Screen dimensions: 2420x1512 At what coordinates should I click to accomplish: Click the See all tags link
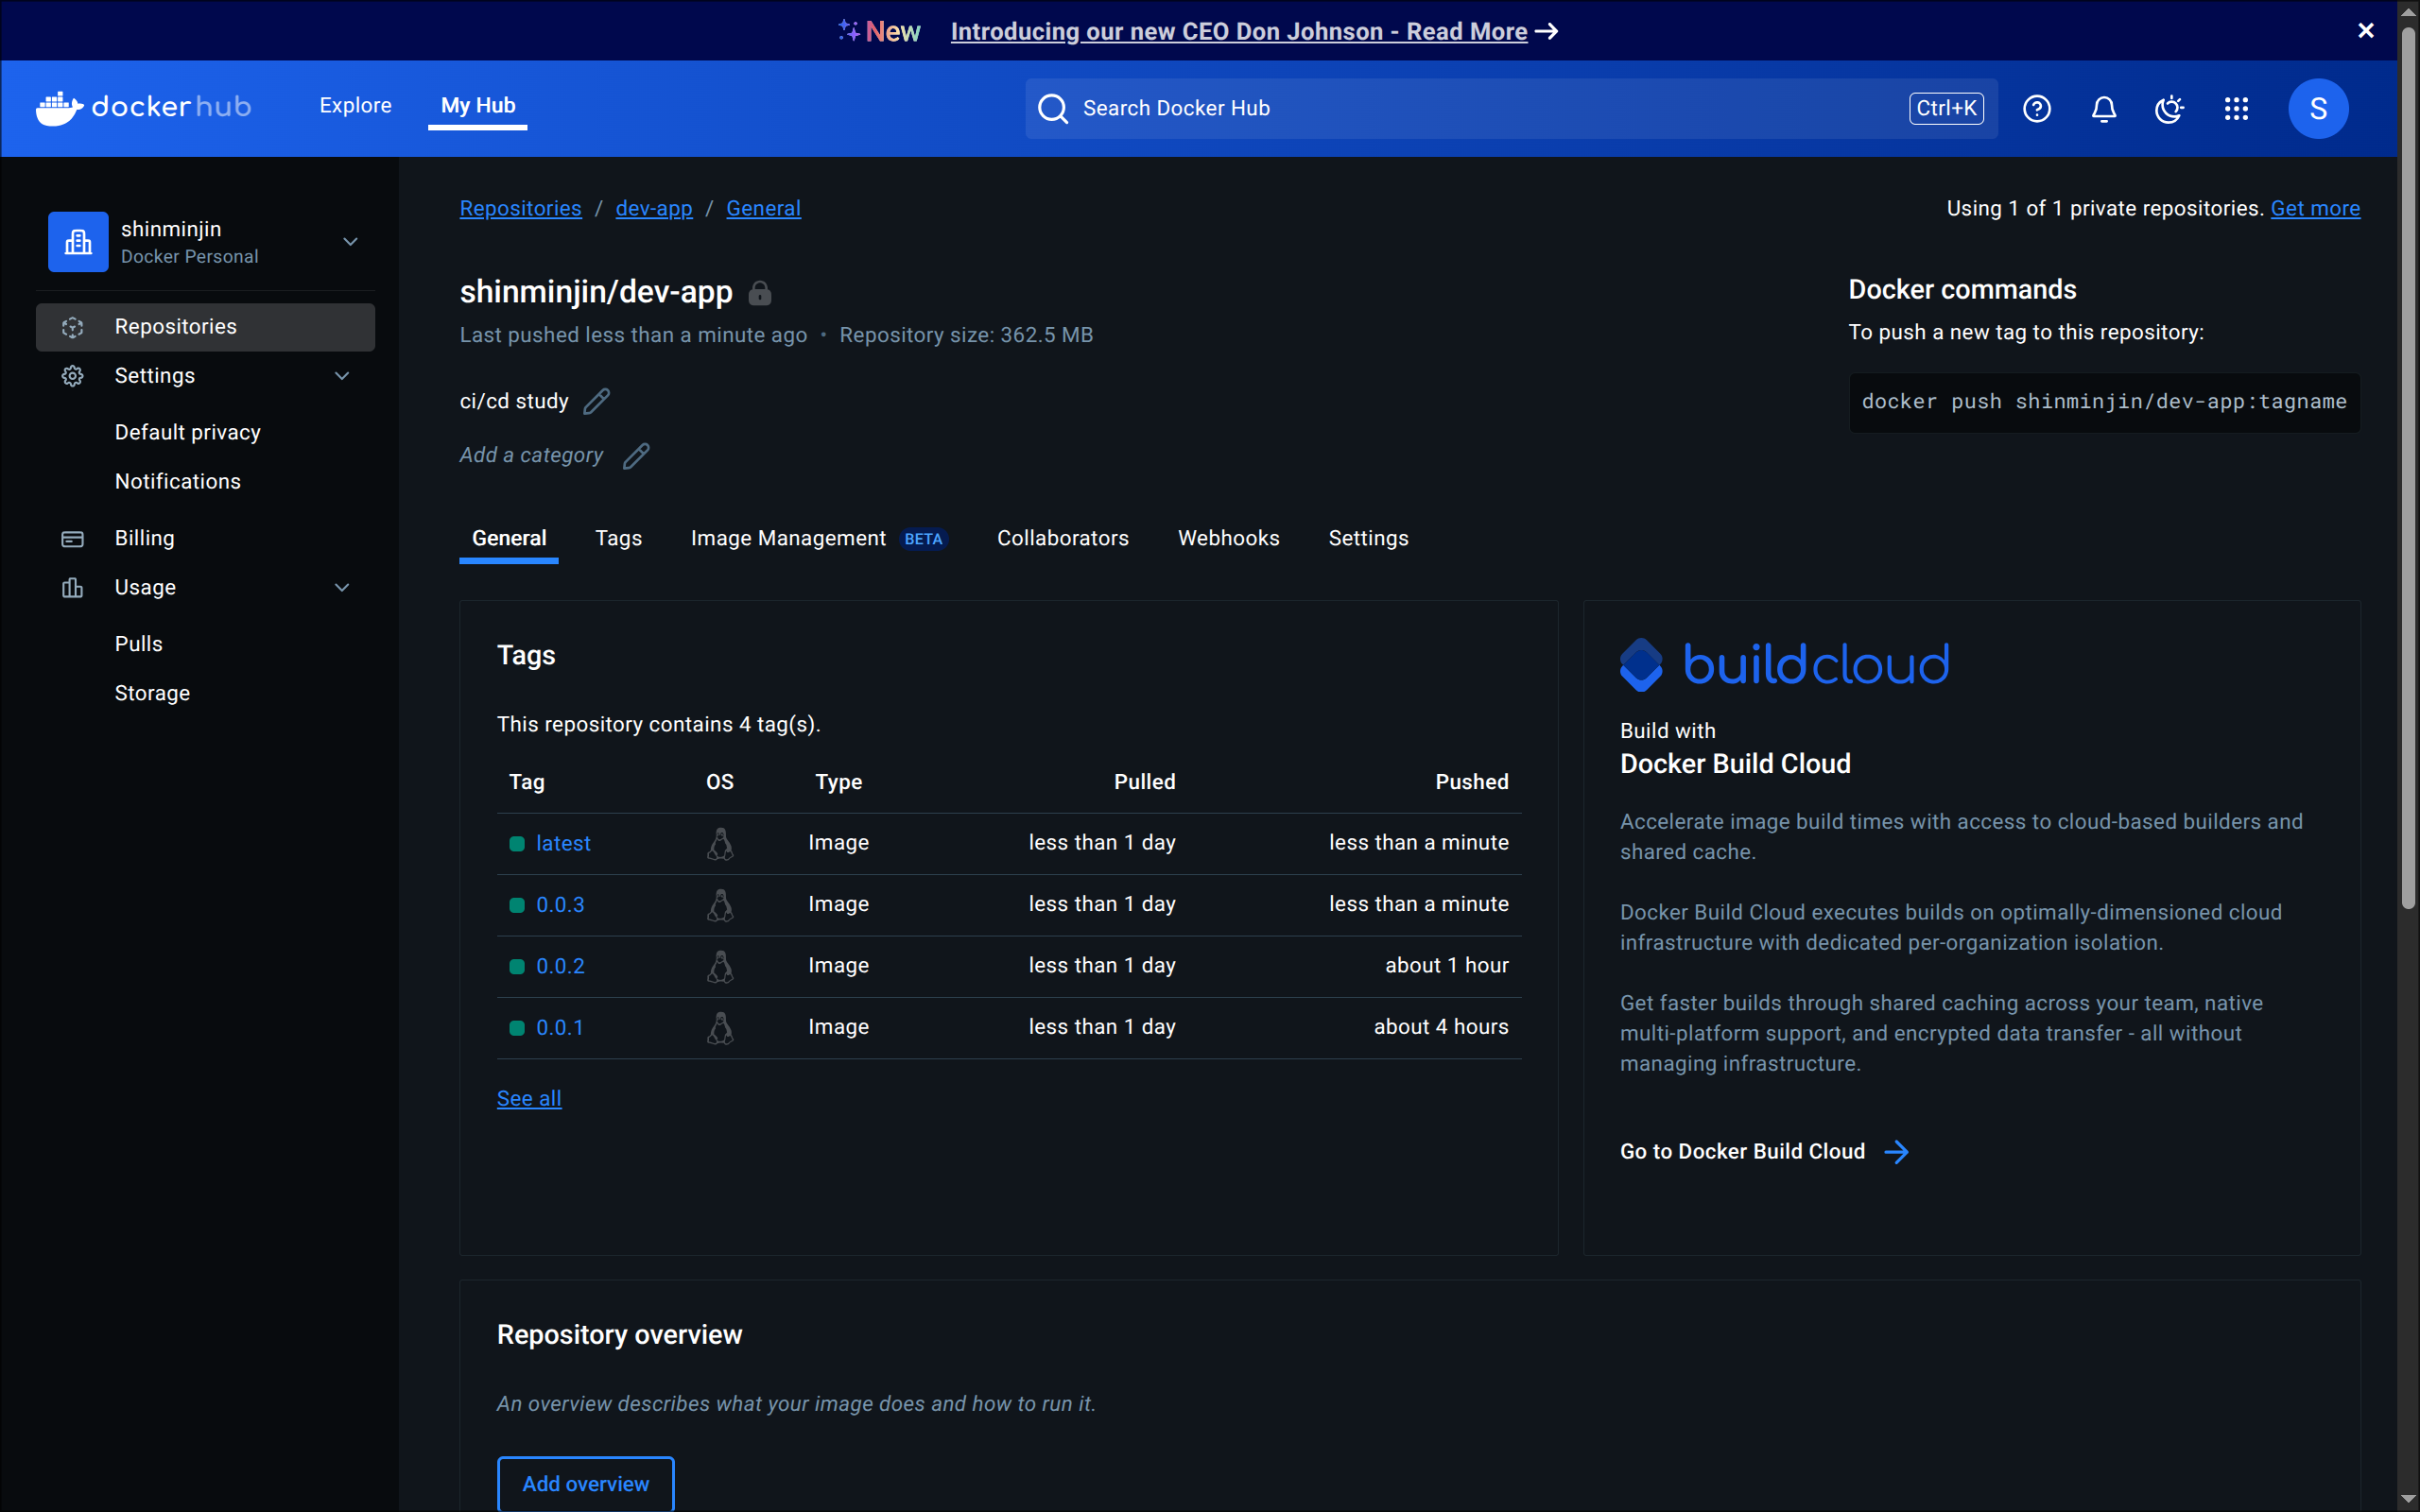pos(529,1098)
